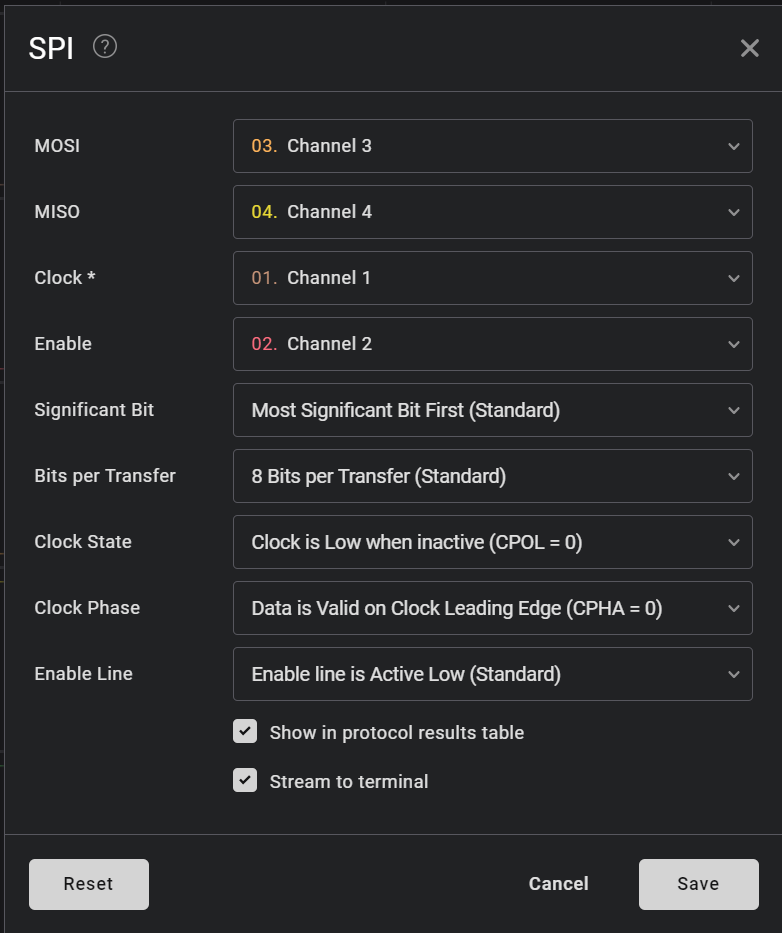Click the help question mark icon next to SPI
Viewport: 782px width, 933px height.
[x=105, y=47]
